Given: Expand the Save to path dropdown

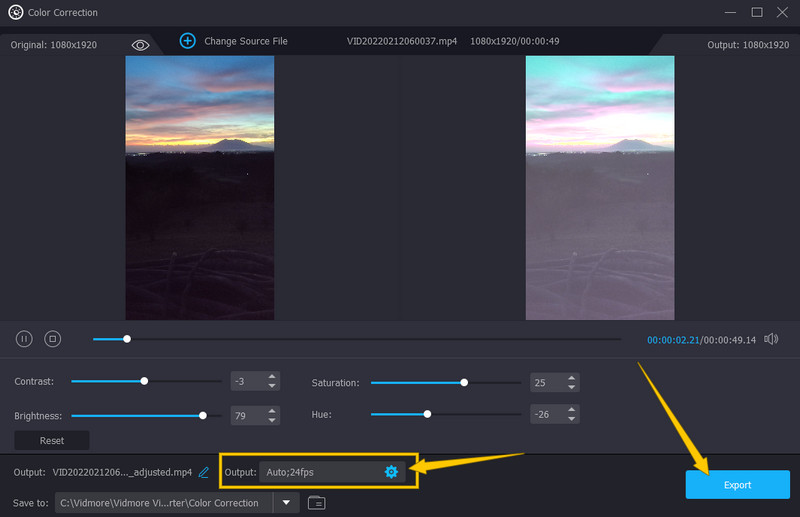Looking at the screenshot, I should [286, 502].
